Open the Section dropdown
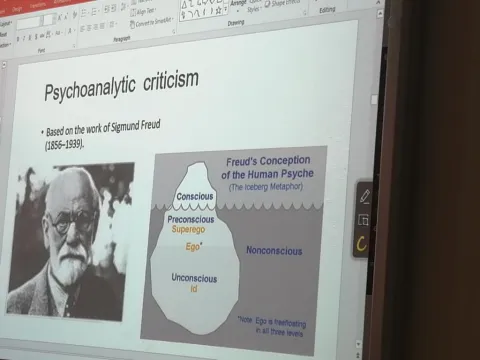 pyautogui.click(x=5, y=45)
